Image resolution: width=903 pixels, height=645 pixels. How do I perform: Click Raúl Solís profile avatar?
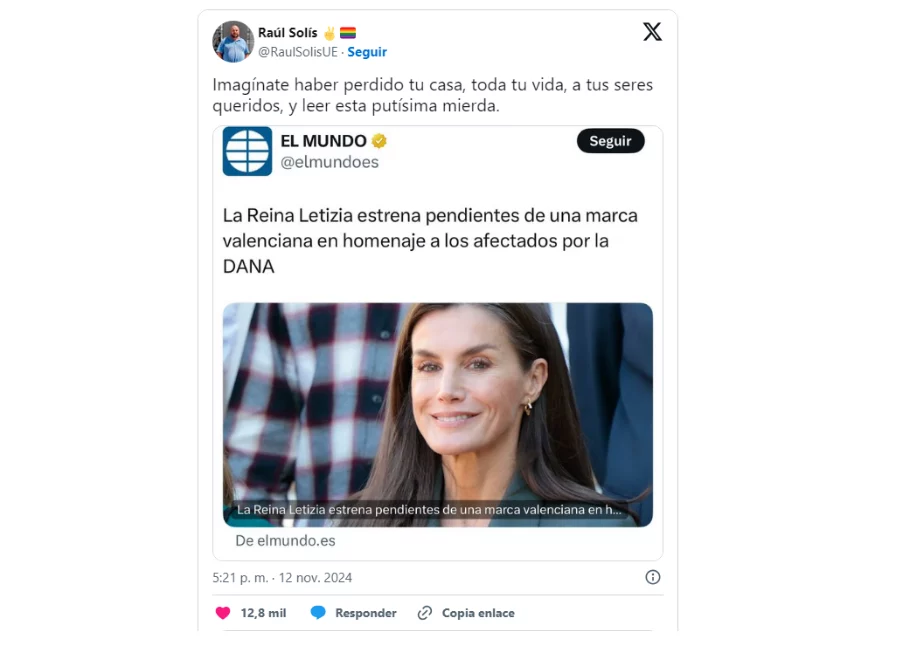coord(233,41)
